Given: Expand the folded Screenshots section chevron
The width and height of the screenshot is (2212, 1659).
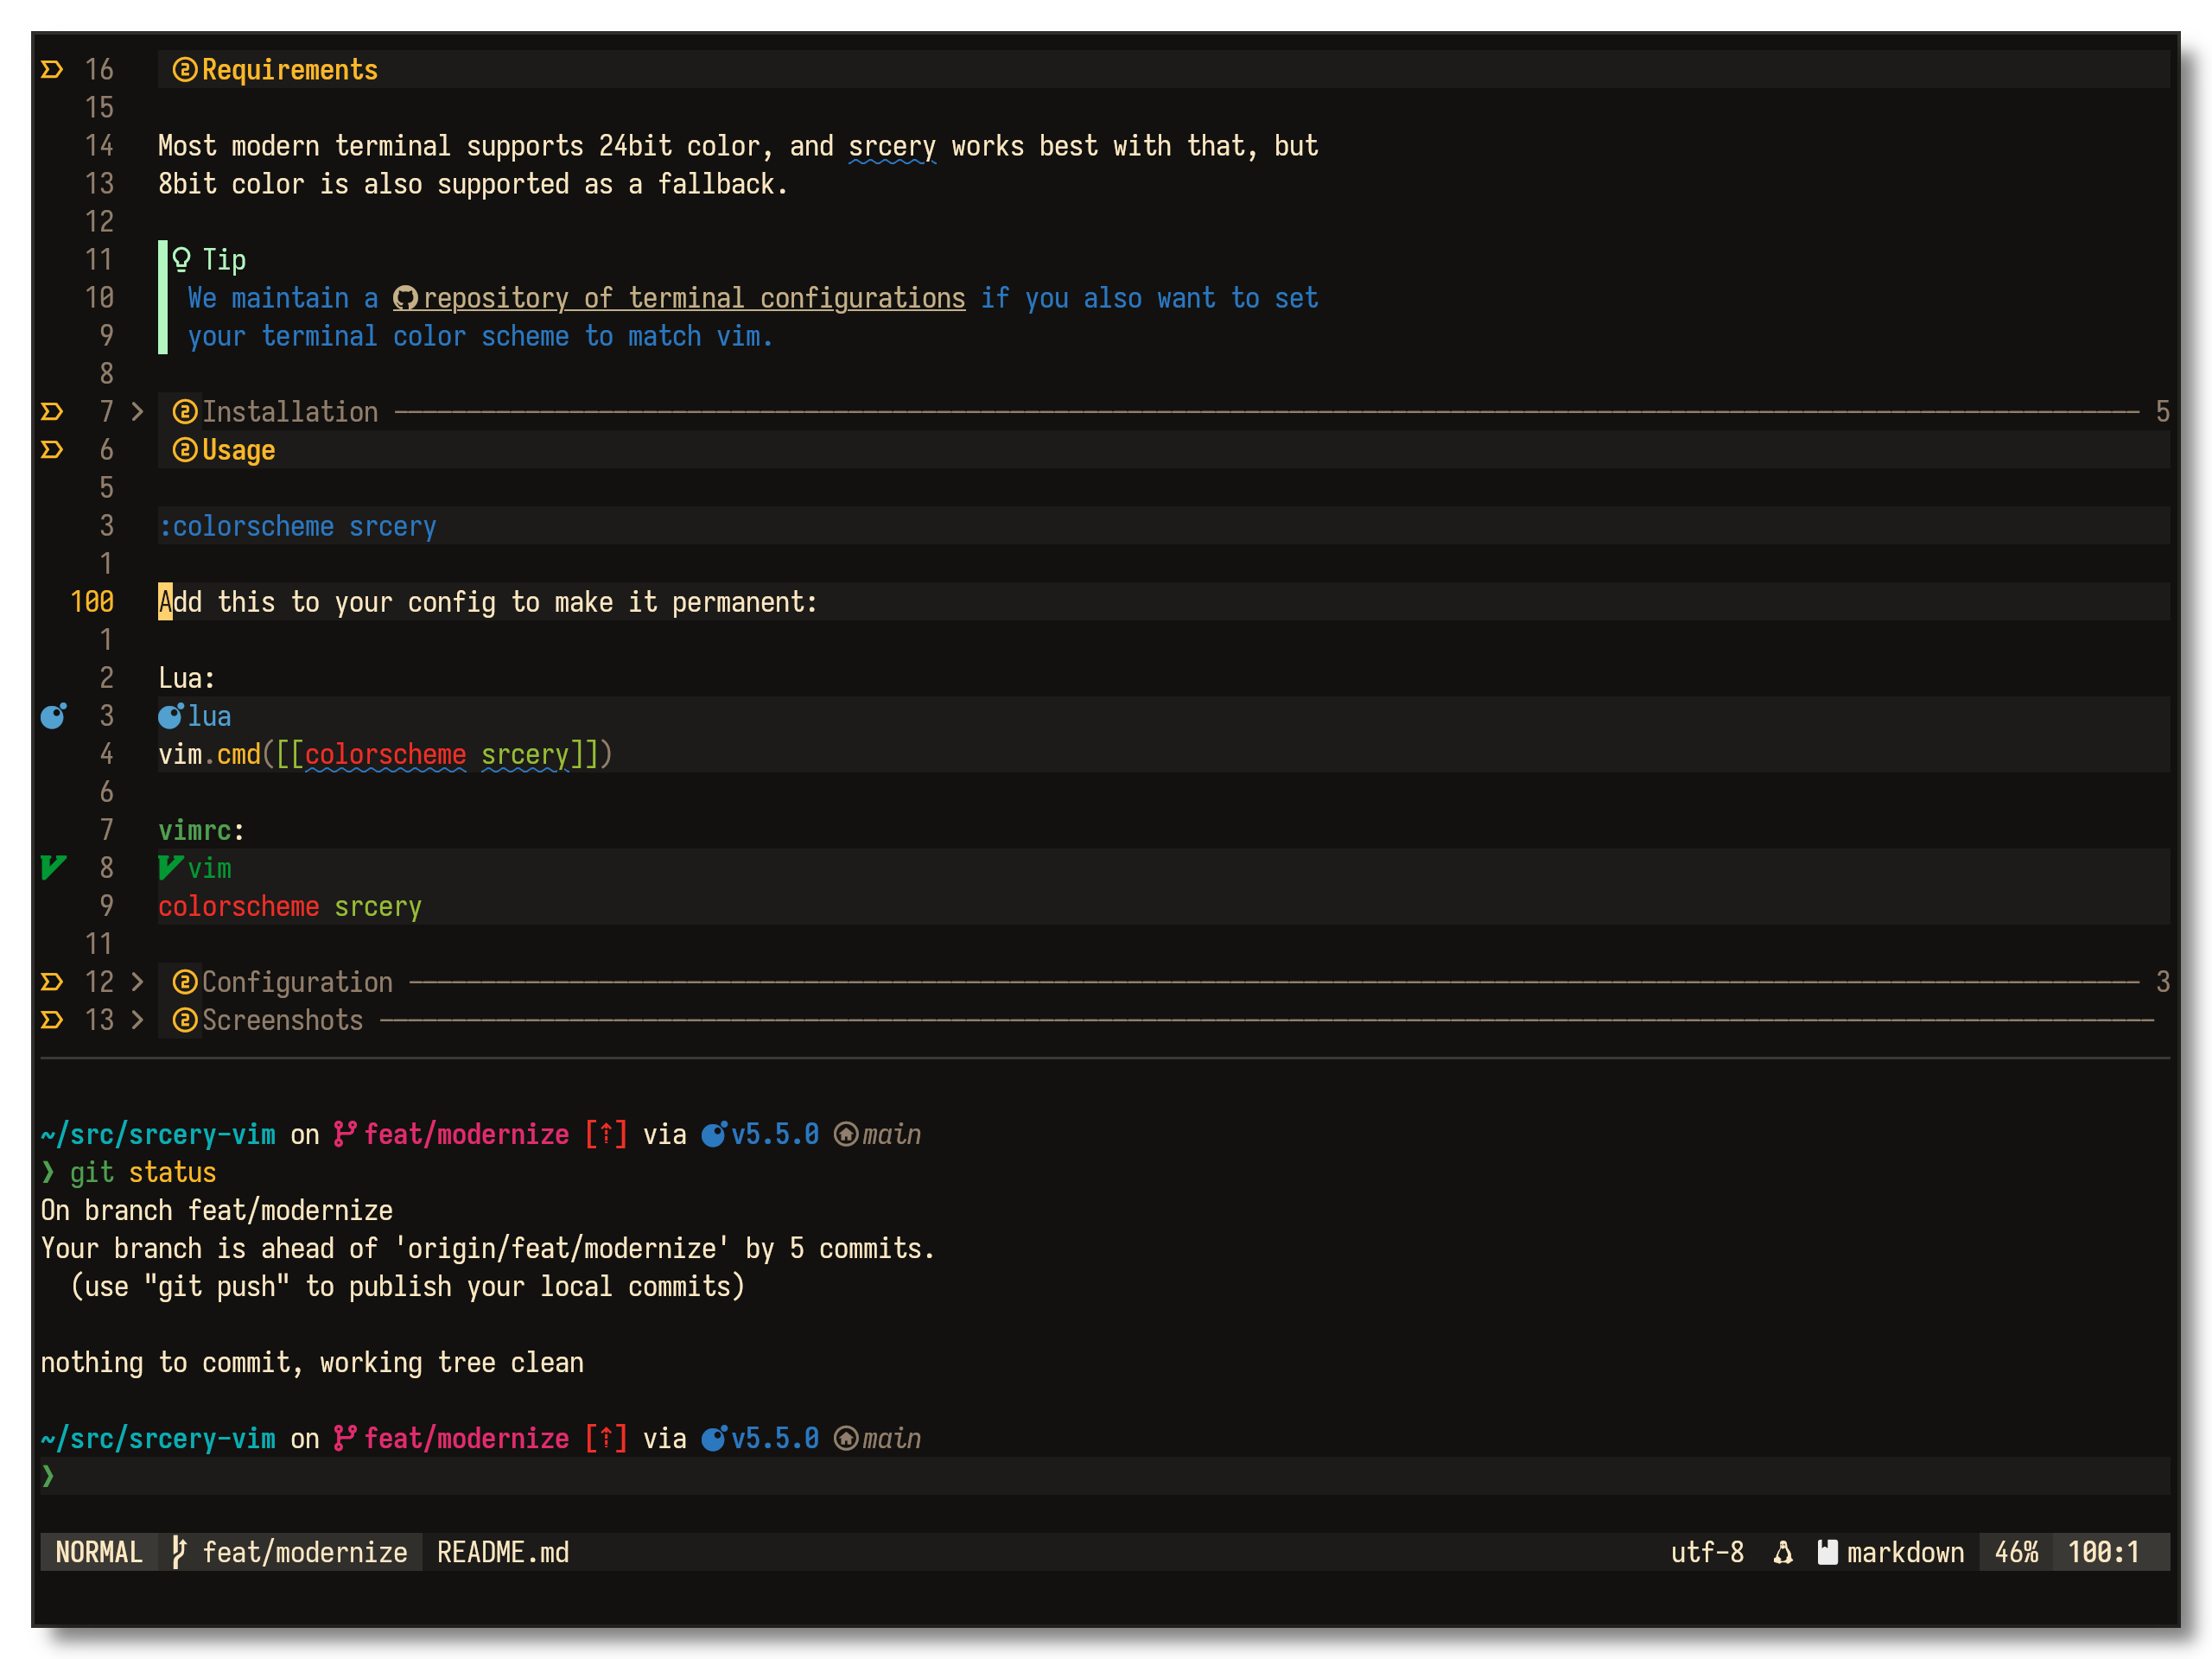Looking at the screenshot, I should 138,1020.
